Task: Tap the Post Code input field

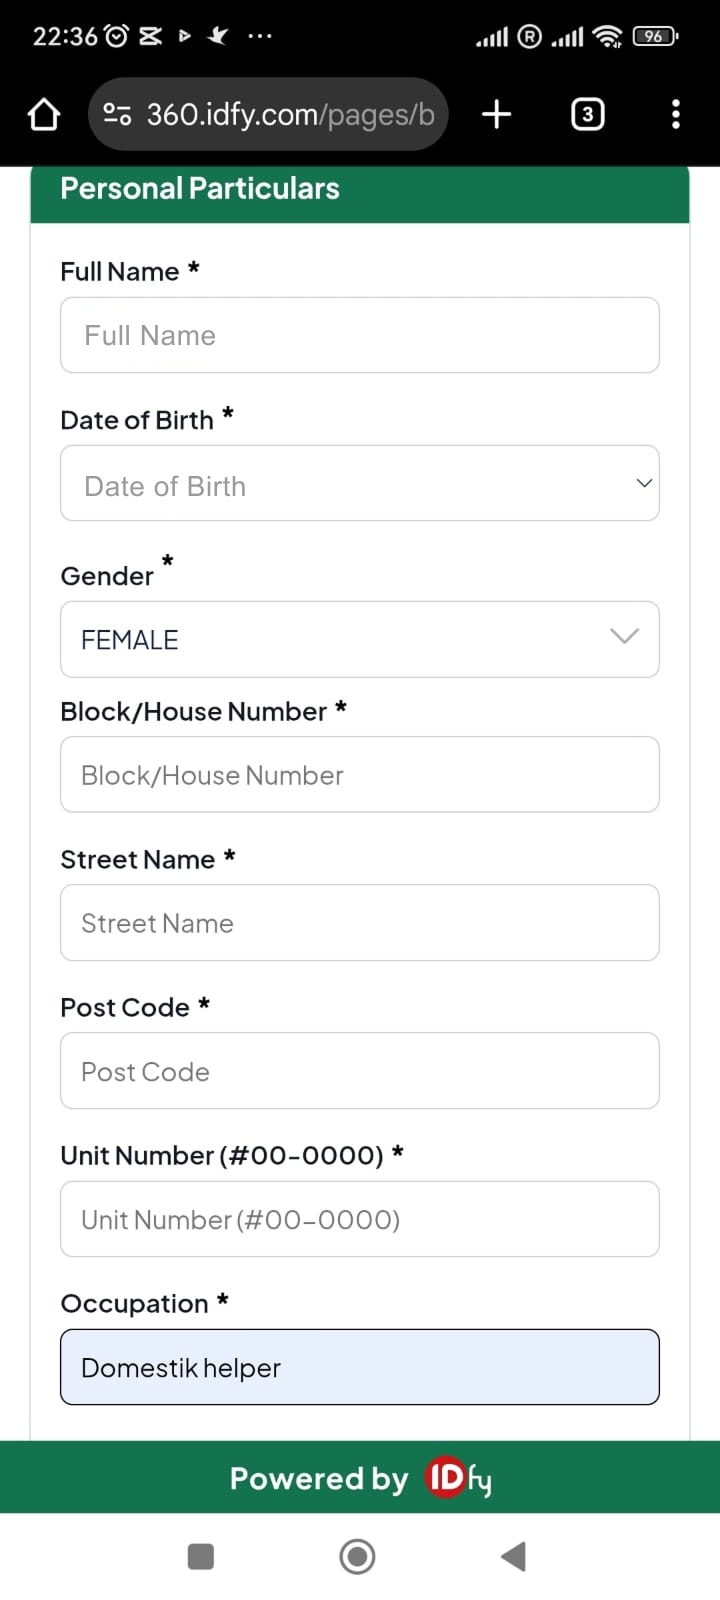Action: point(360,1072)
